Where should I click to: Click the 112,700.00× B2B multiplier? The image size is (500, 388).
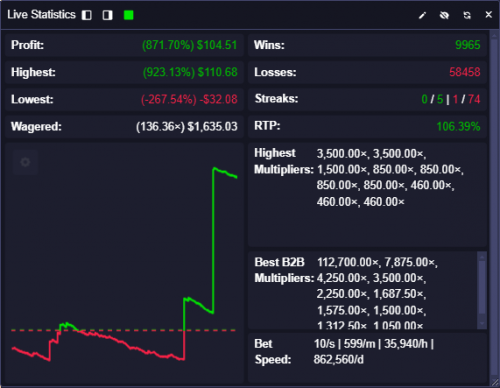point(348,262)
